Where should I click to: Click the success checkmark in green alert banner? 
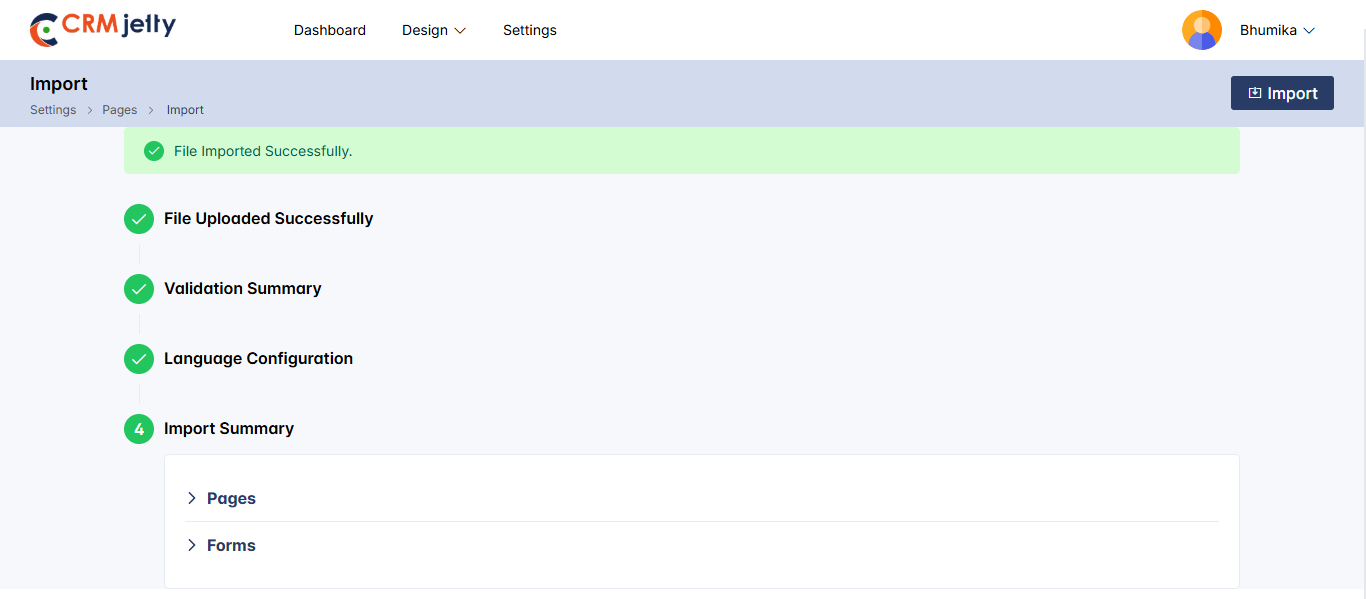[154, 151]
